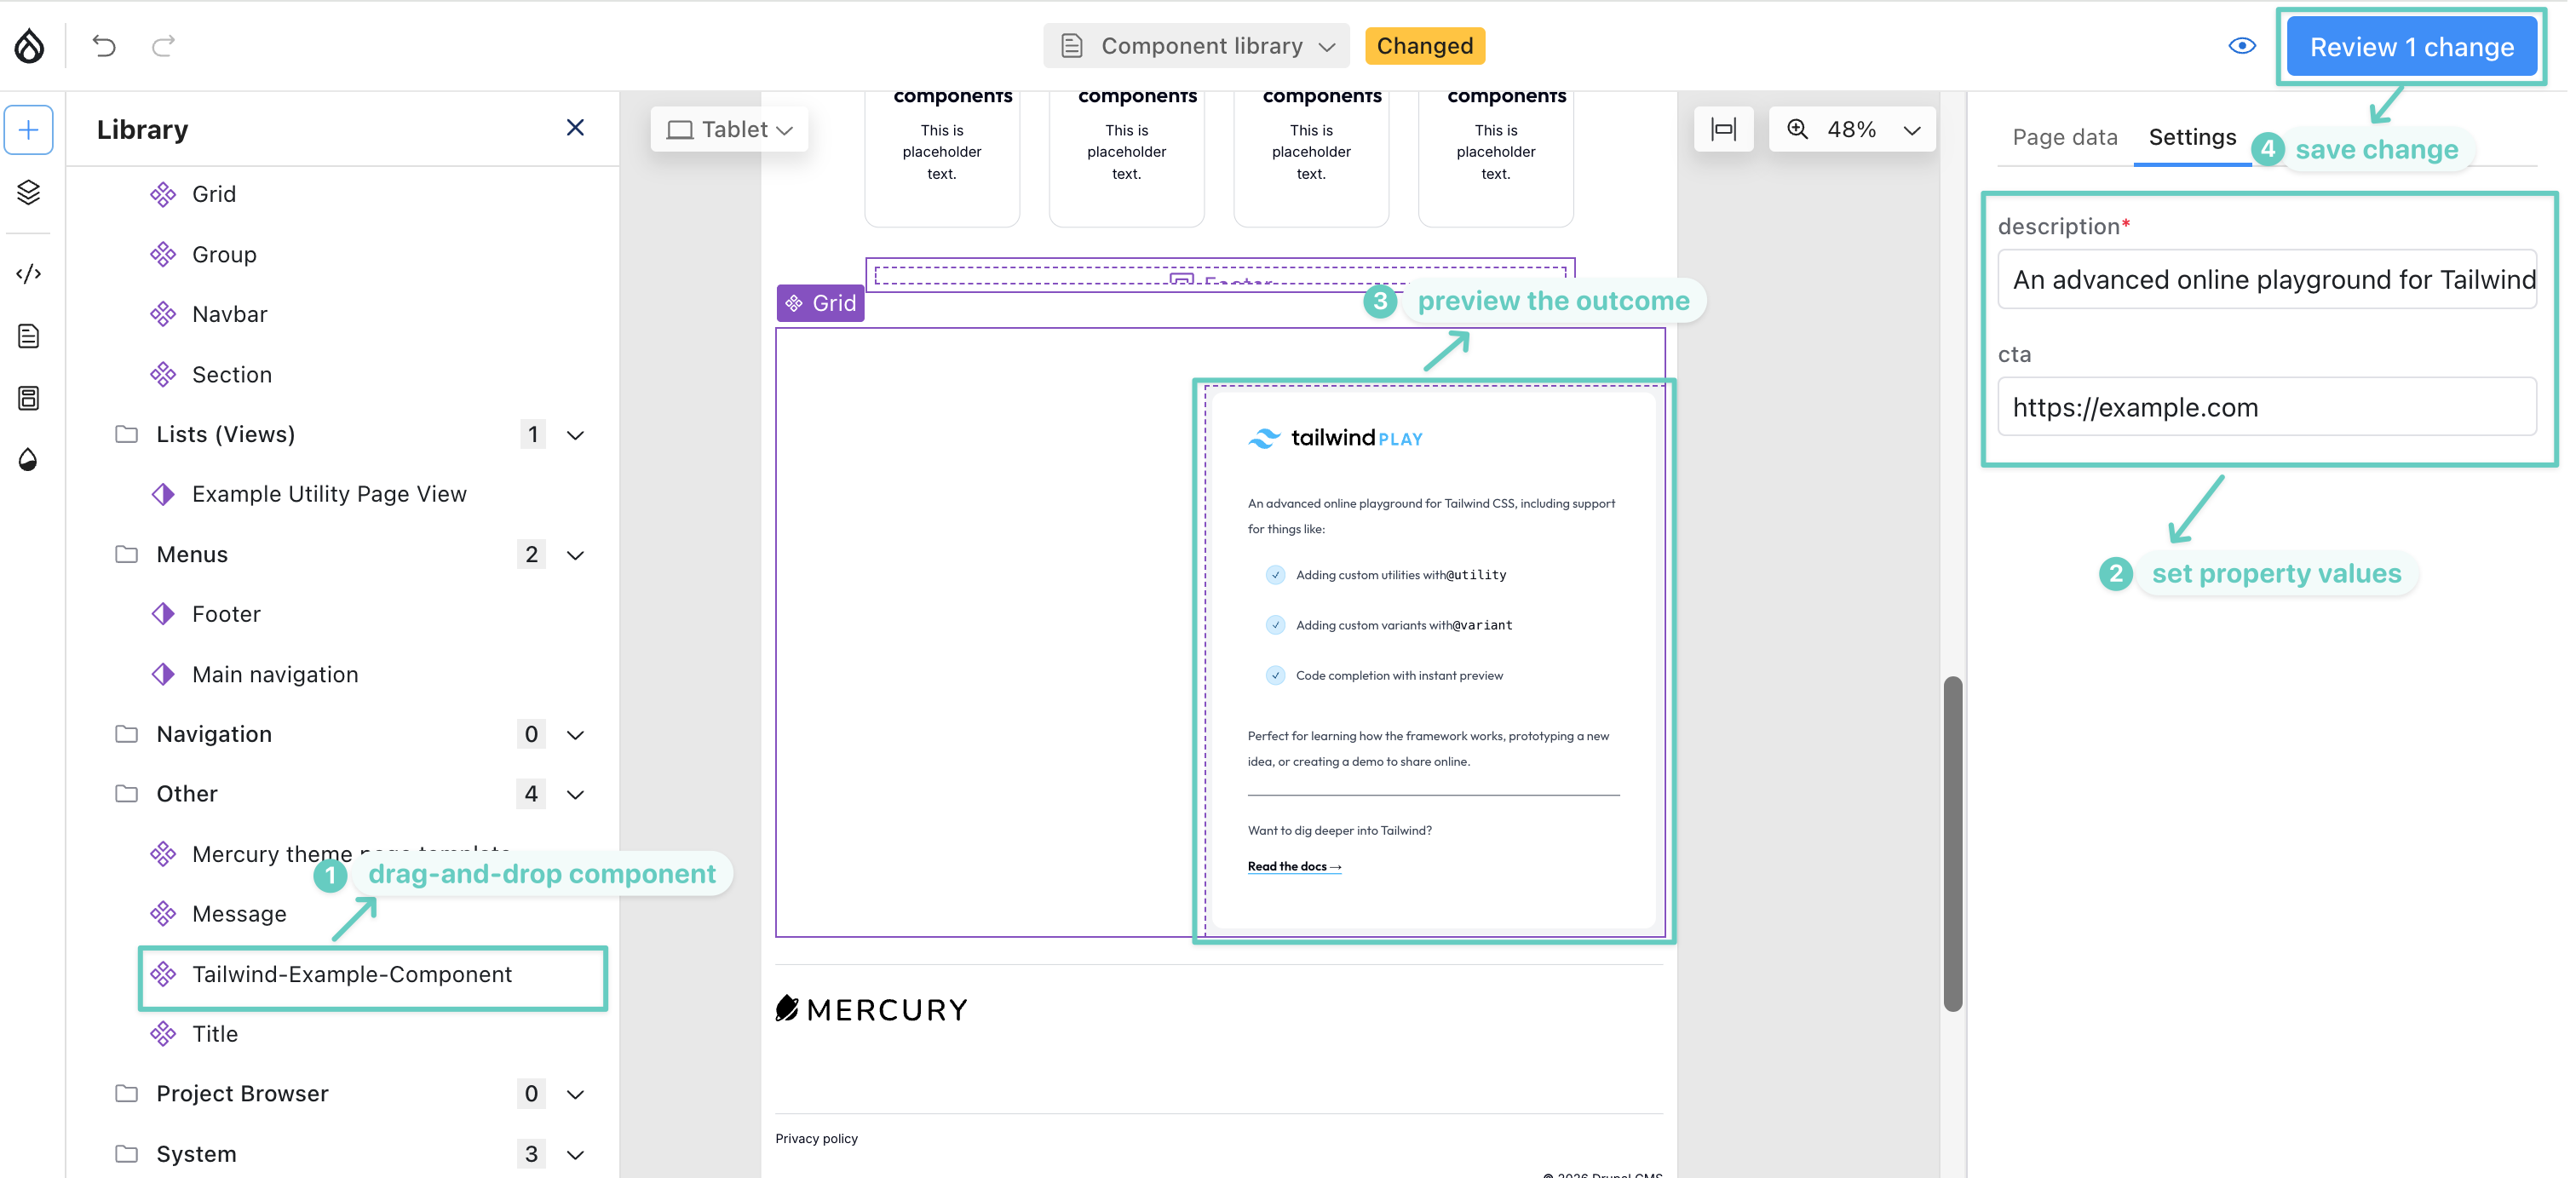Open the add component plus icon
The image size is (2576, 1178).
pyautogui.click(x=29, y=130)
